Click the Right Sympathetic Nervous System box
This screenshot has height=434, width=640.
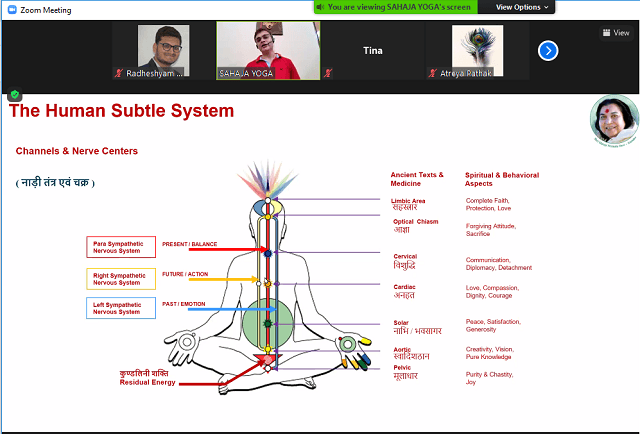tap(121, 279)
